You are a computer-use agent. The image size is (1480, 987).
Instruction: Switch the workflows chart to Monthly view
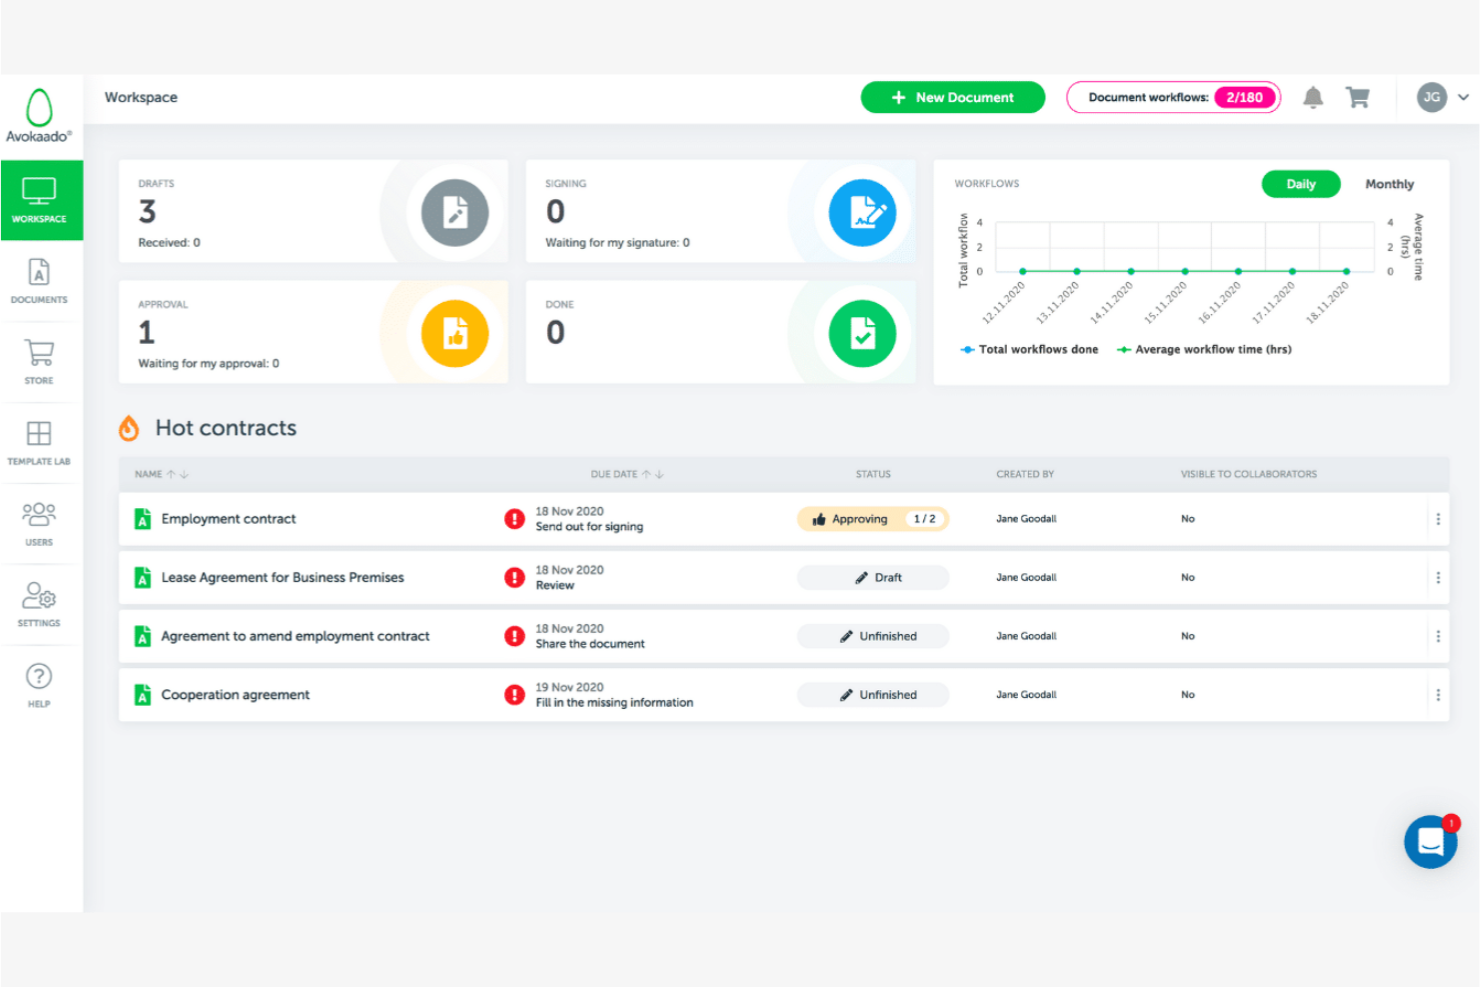[x=1389, y=184]
